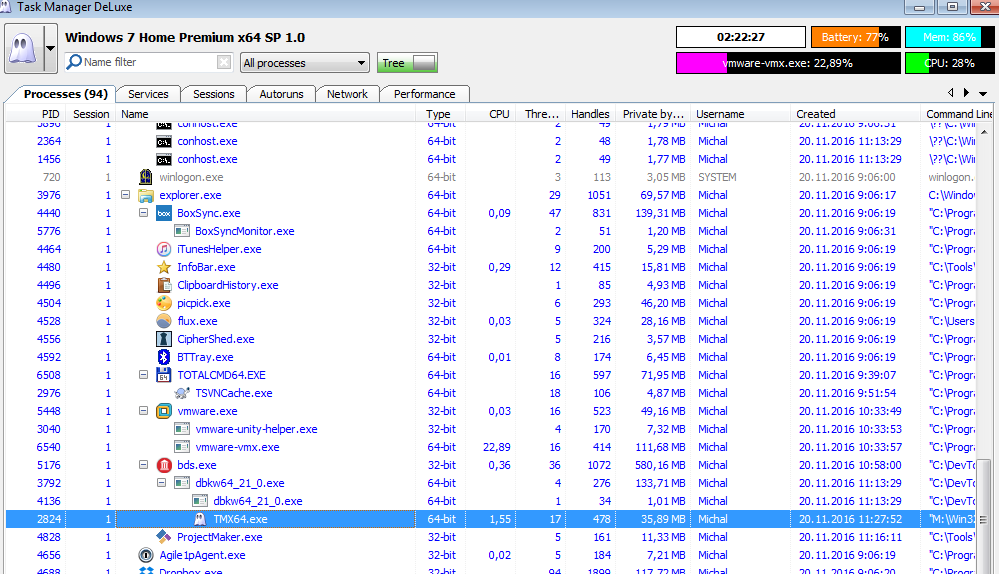
Task: Click the Mem 86% indicator
Action: click(x=949, y=37)
